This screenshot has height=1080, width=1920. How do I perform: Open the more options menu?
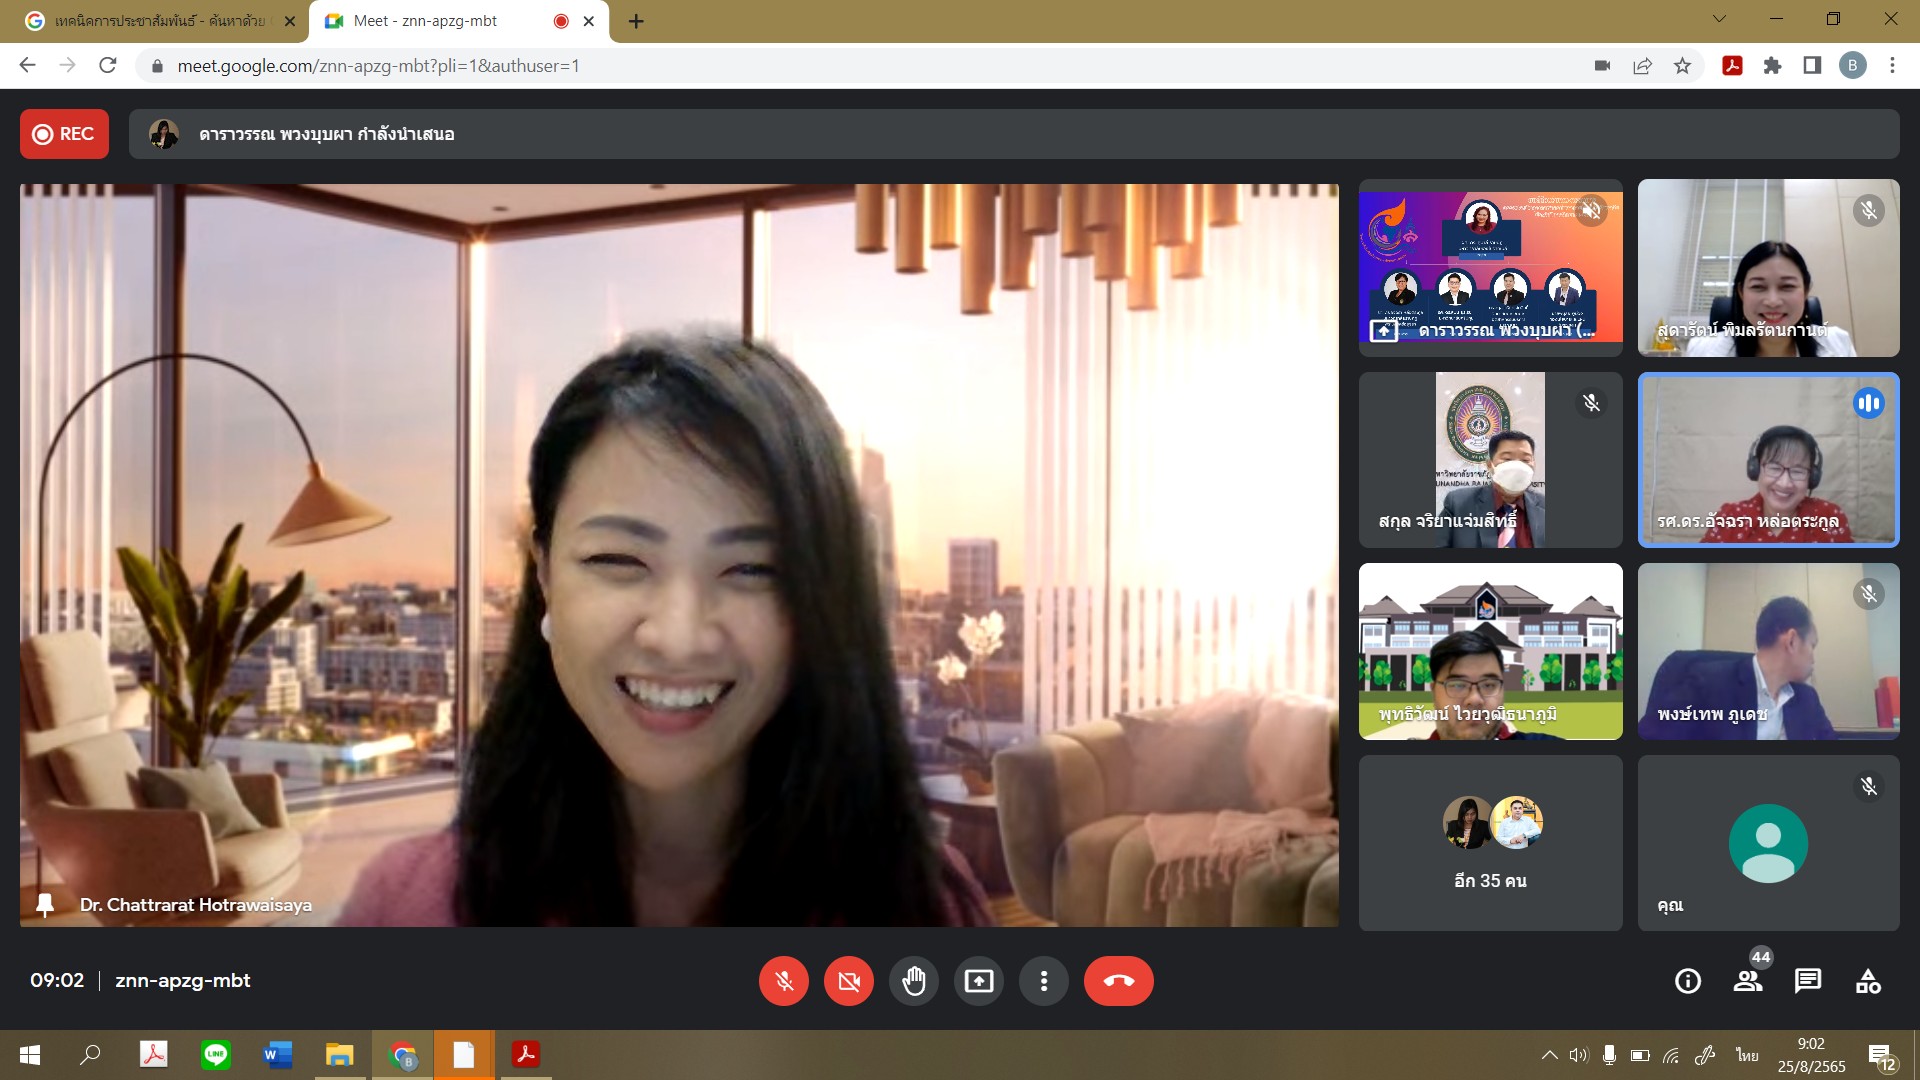pyautogui.click(x=1043, y=981)
